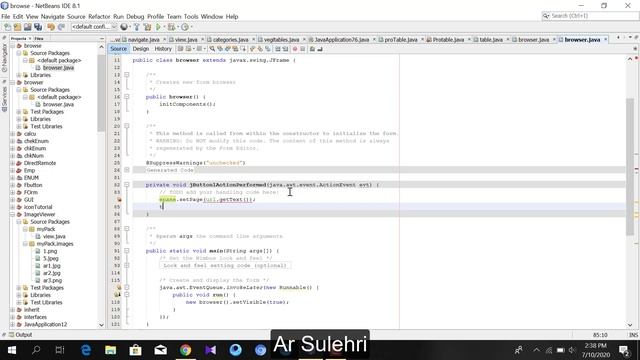This screenshot has width=640, height=360.
Task: Click the Undo toolbar icon
Action: click(51, 27)
